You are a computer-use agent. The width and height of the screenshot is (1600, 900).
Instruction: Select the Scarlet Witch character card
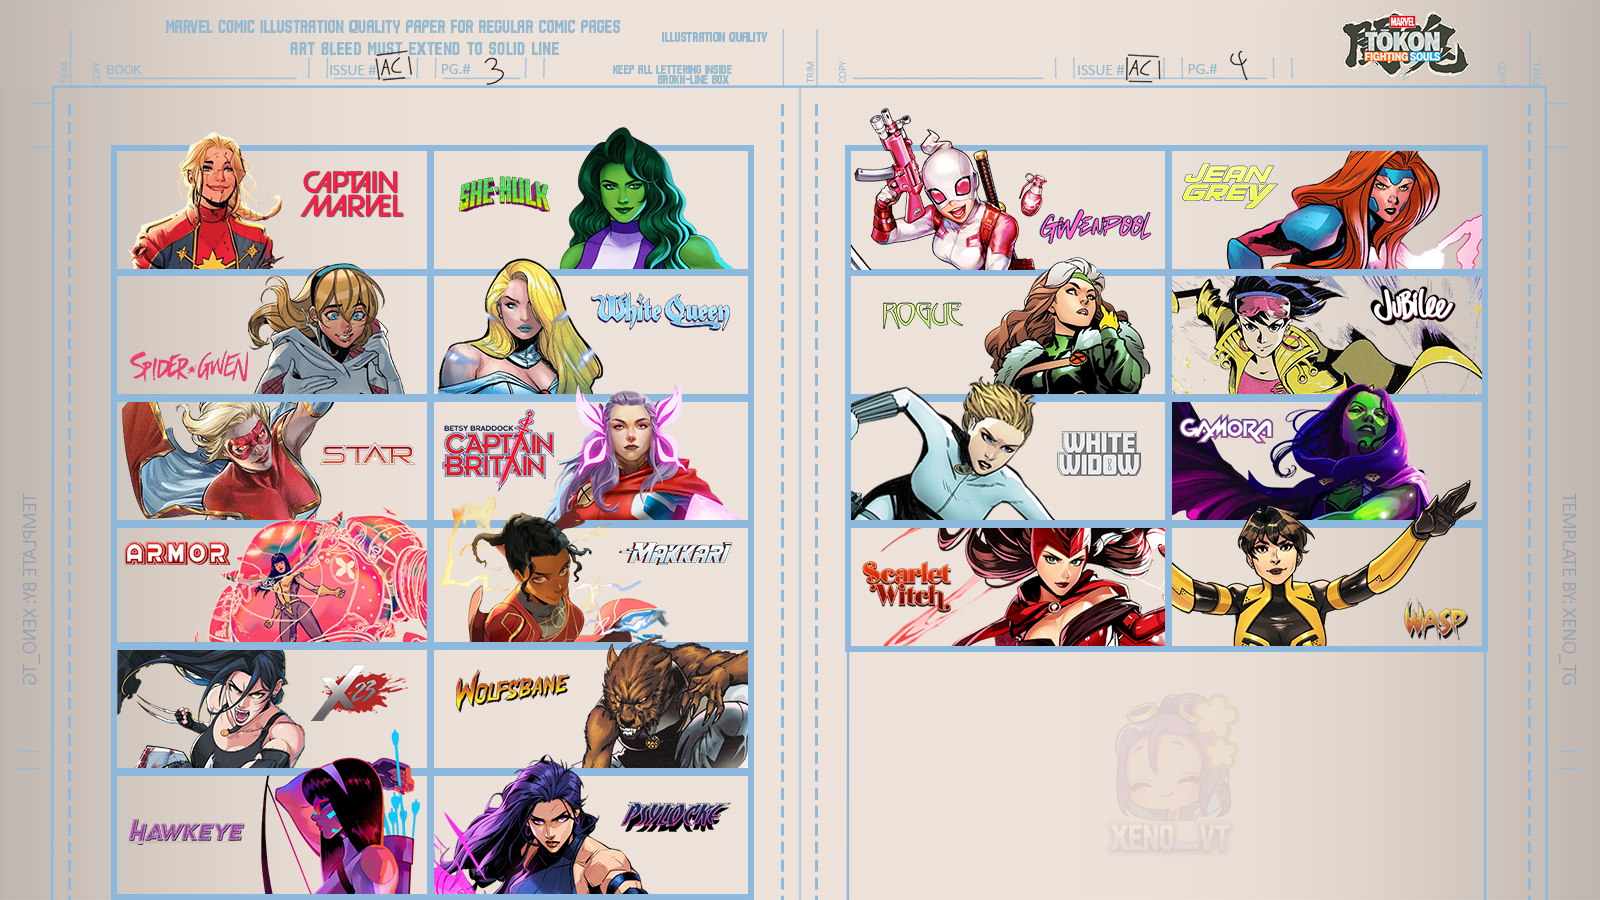tap(1008, 587)
